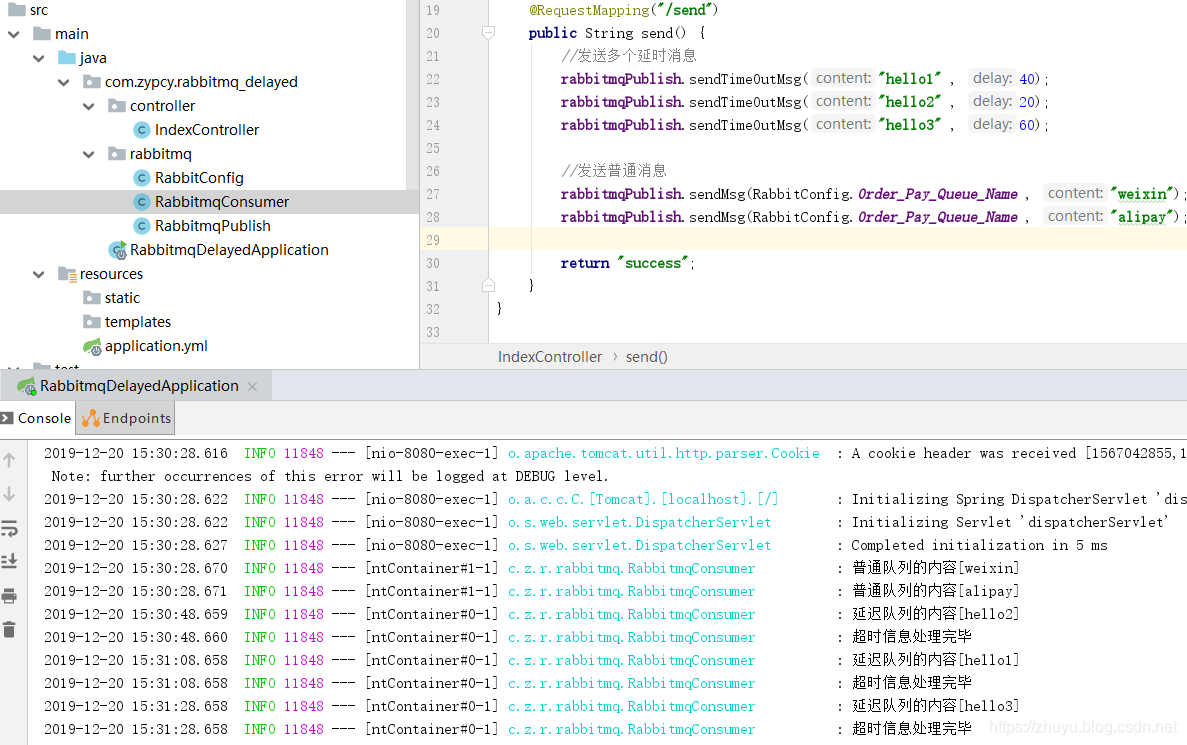Collapse the main folder
The height and width of the screenshot is (745, 1187).
(x=14, y=34)
